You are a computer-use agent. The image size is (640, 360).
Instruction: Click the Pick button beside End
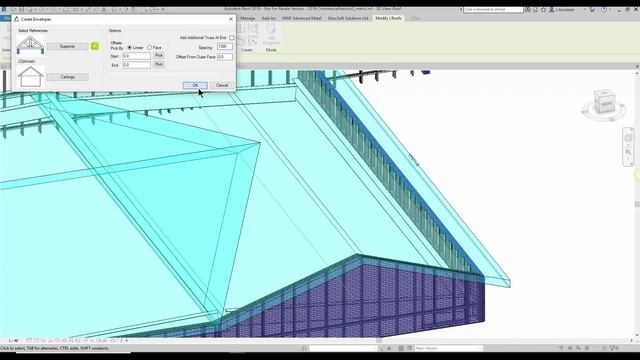pos(159,64)
